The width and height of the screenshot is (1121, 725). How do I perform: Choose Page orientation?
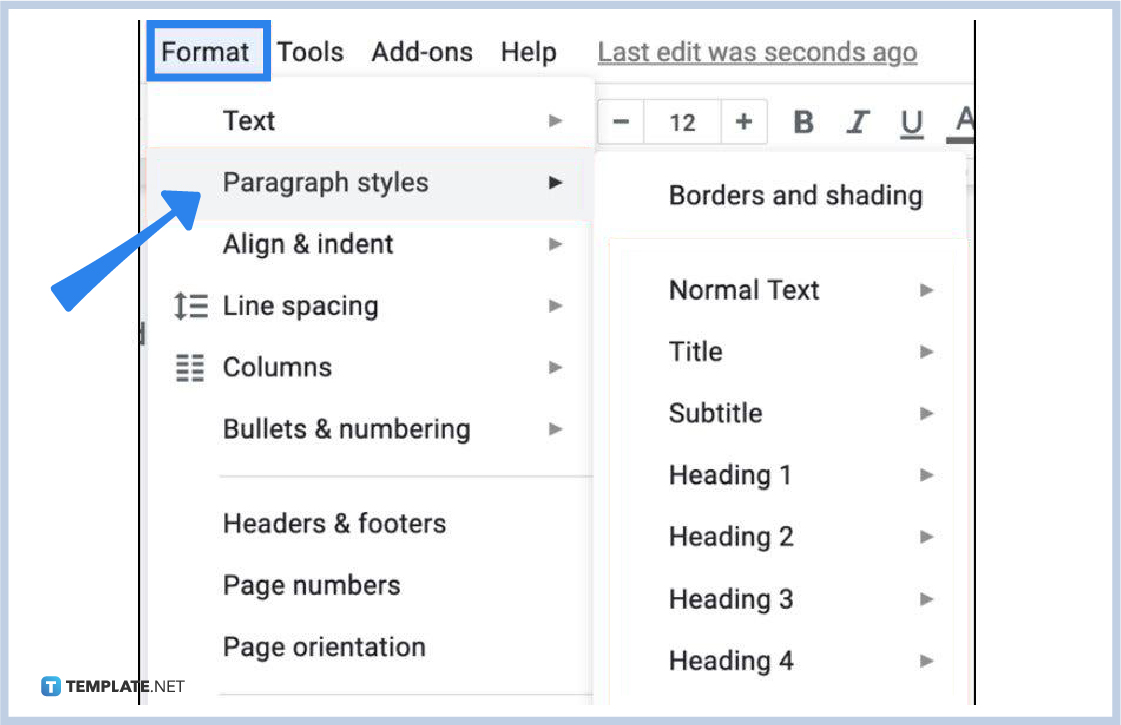pos(324,647)
